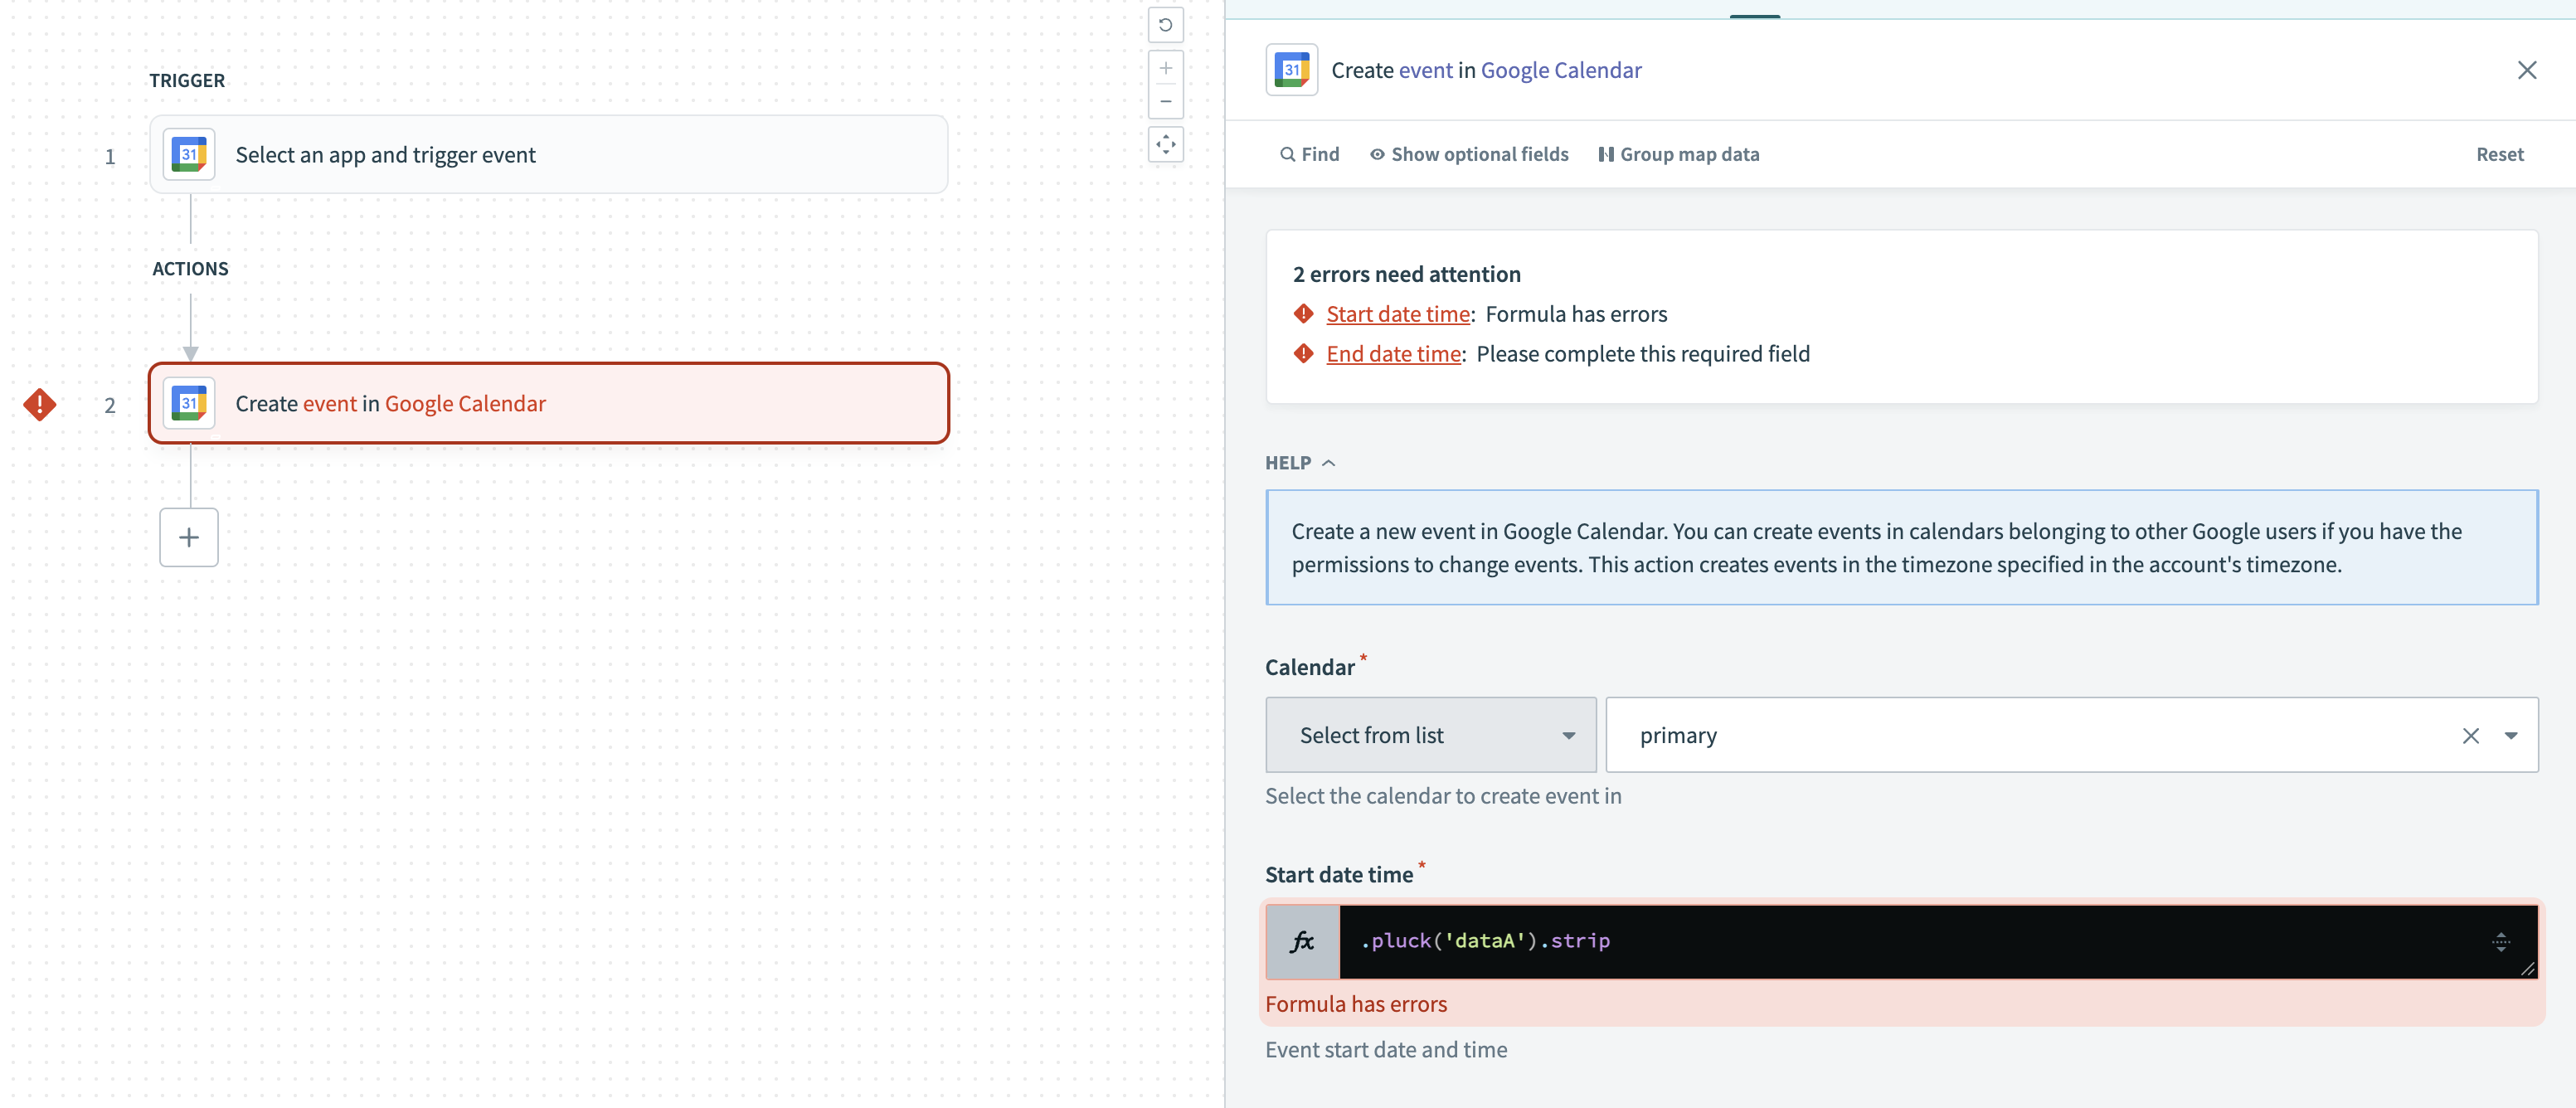The image size is (2576, 1108).
Task: Click the action step error icon
Action: tap(40, 403)
